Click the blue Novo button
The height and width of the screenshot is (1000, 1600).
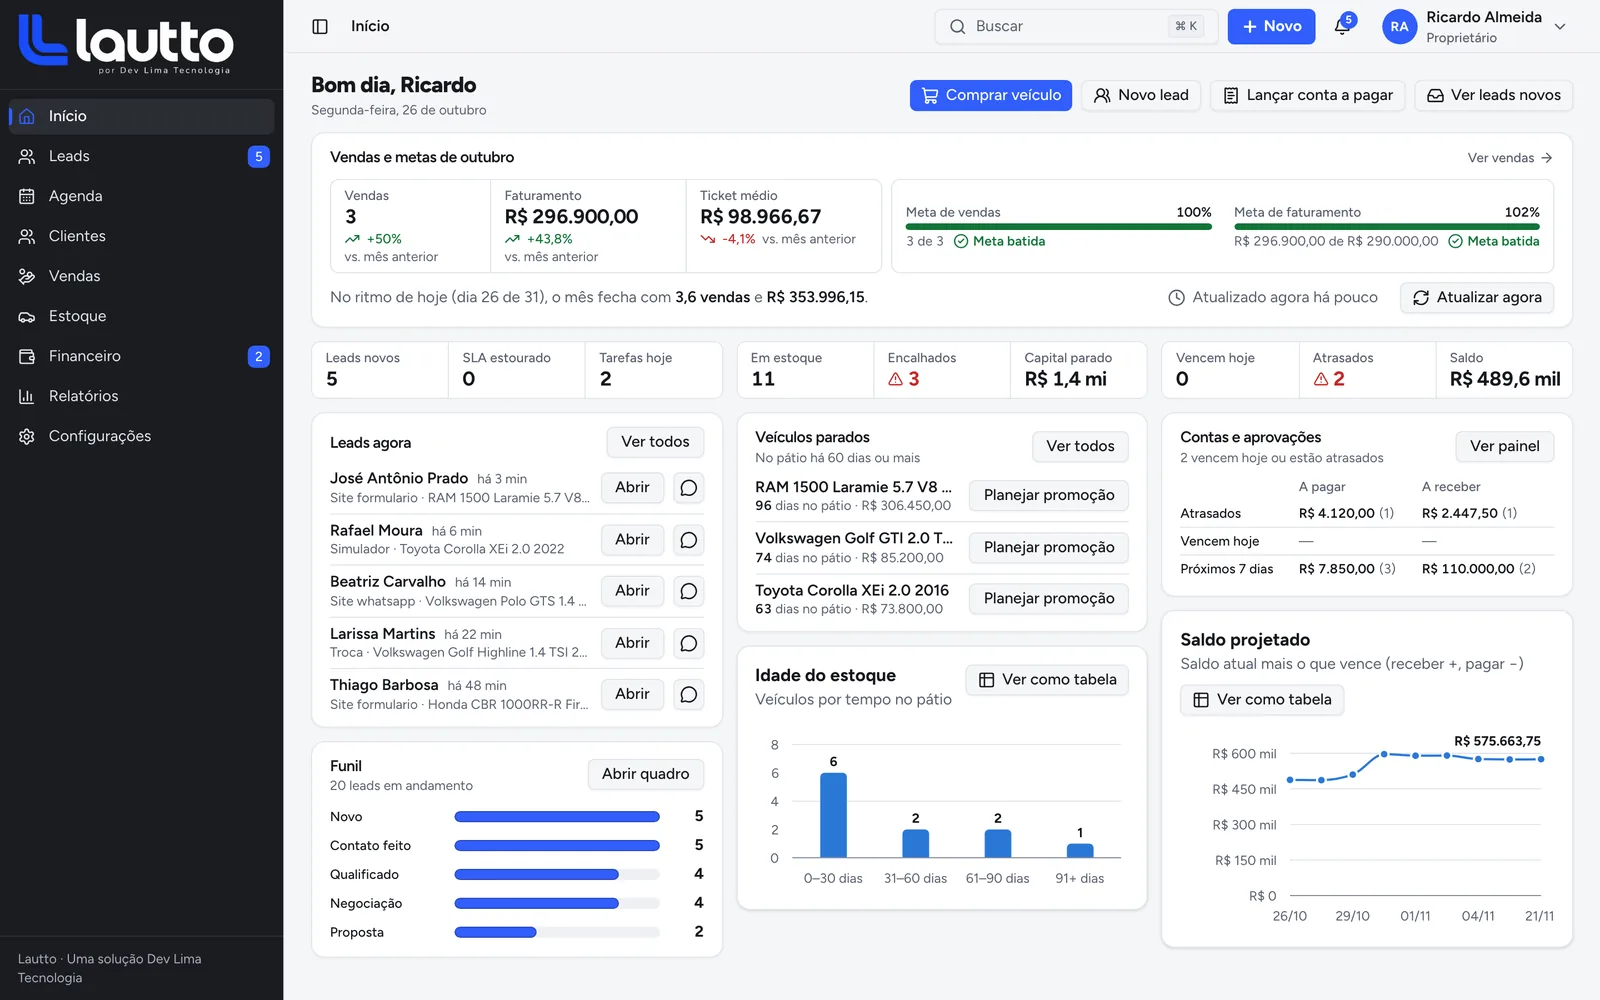(1272, 27)
